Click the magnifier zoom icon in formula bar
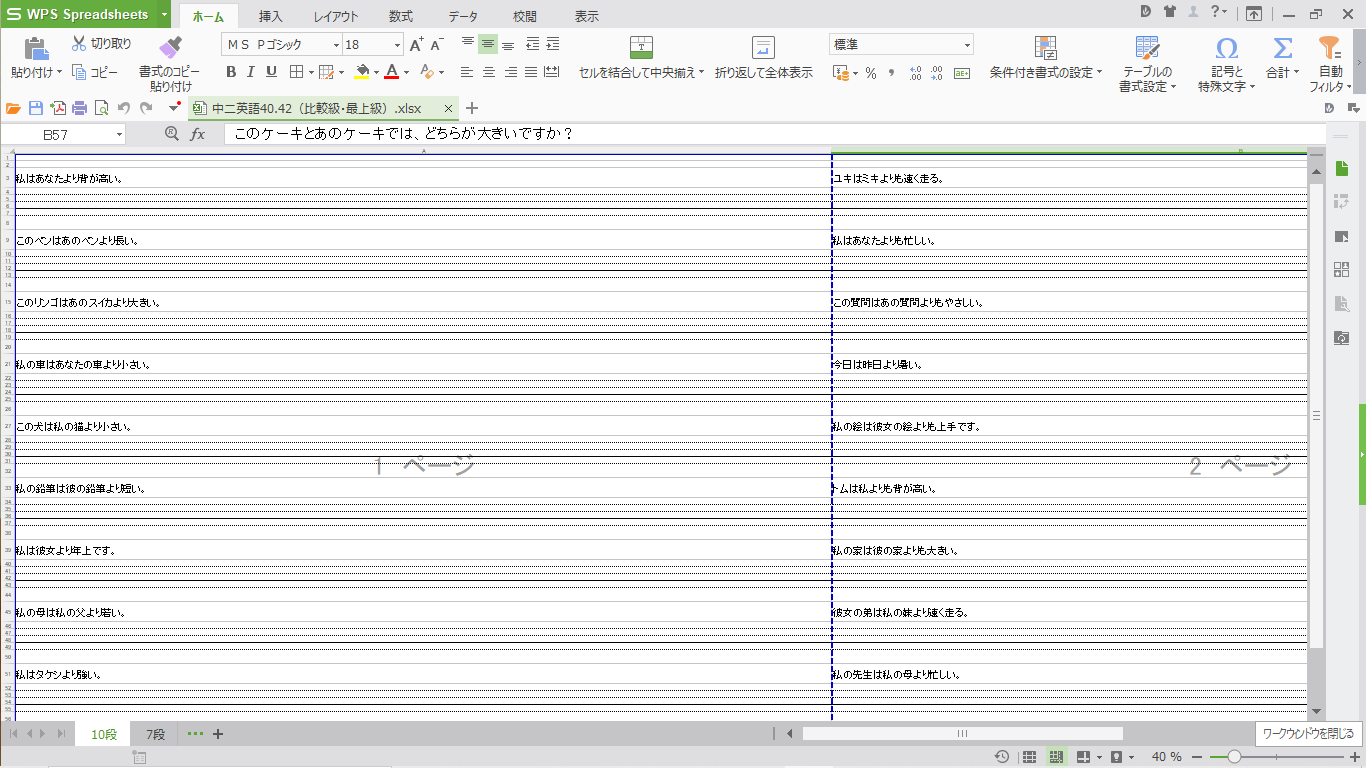 click(x=172, y=133)
